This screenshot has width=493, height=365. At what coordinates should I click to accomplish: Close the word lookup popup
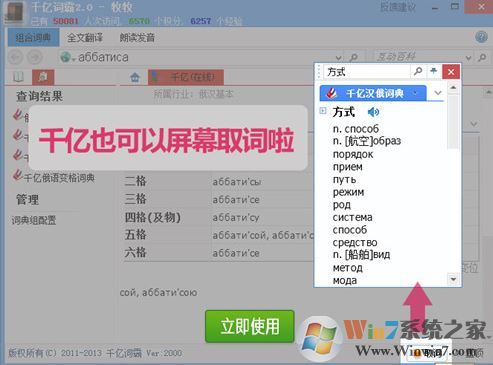pyautogui.click(x=451, y=72)
